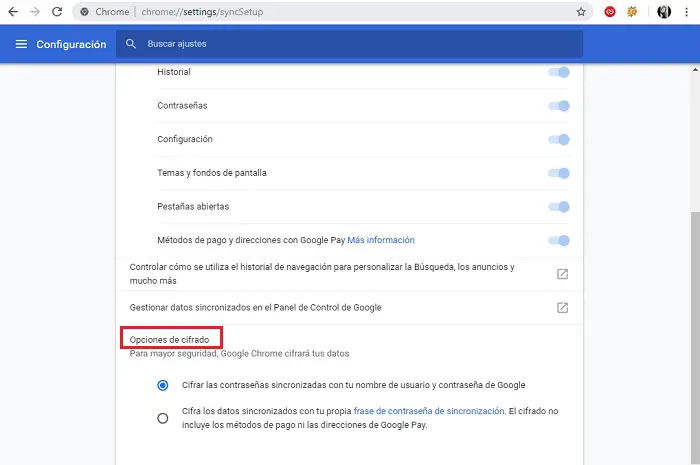Open the external link icon for Controlar cómo se utiliza
The height and width of the screenshot is (465, 700).
point(562,274)
